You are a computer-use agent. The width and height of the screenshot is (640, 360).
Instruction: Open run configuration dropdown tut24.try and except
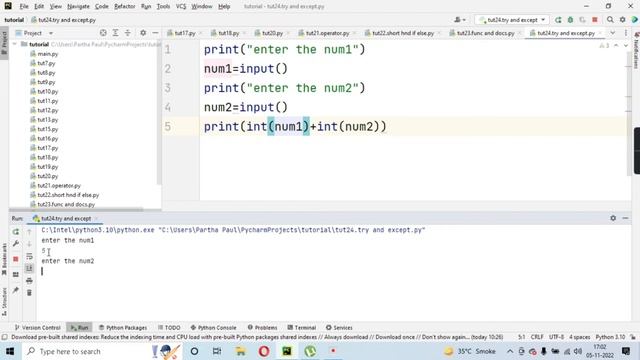(512, 20)
